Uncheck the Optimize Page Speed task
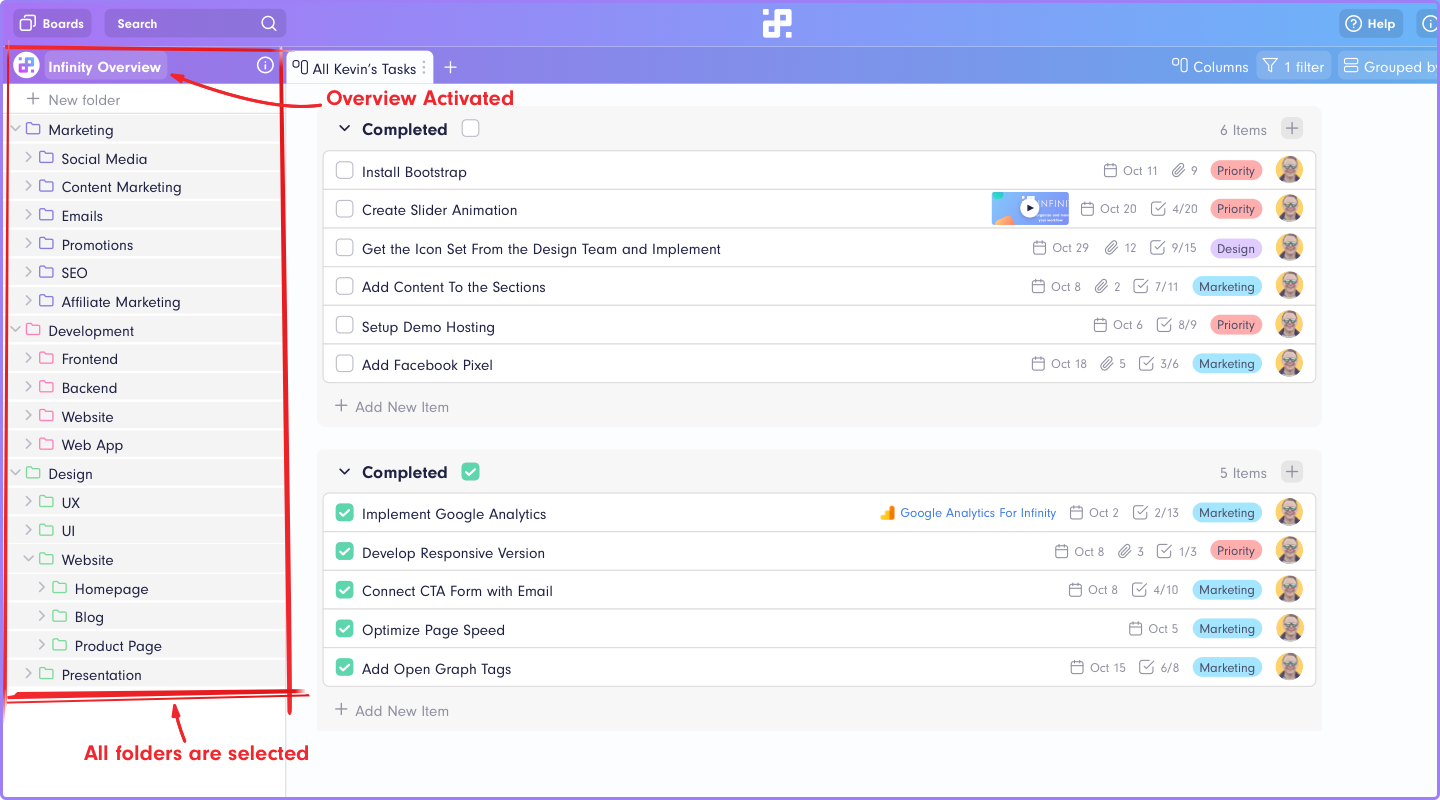The height and width of the screenshot is (800, 1440). pyautogui.click(x=345, y=629)
